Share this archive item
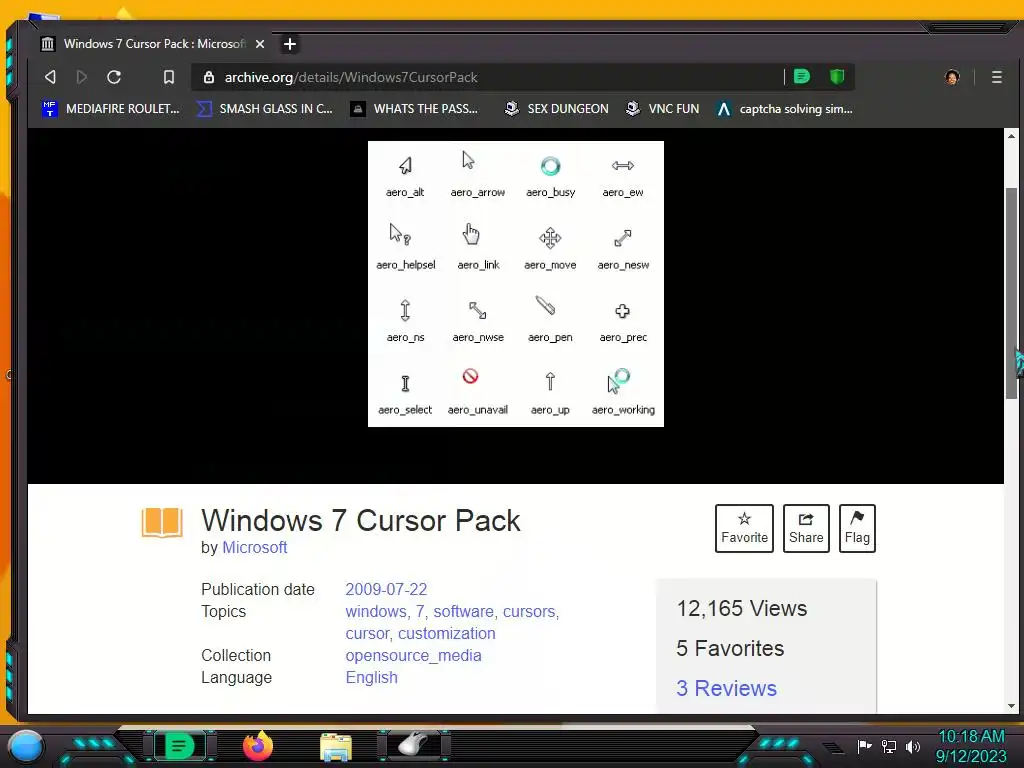 click(x=806, y=528)
